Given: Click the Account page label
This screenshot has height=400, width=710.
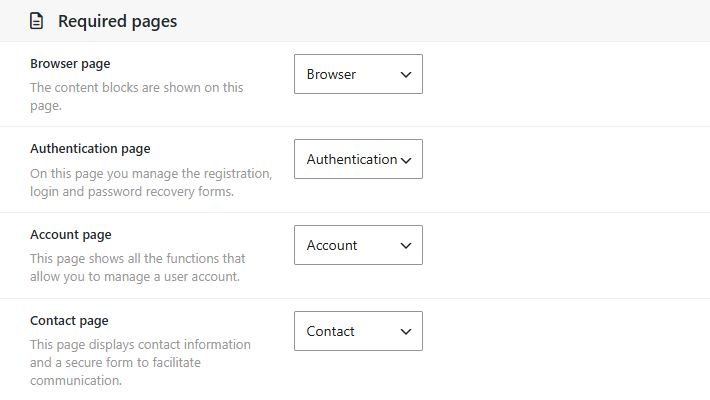Looking at the screenshot, I should [71, 235].
